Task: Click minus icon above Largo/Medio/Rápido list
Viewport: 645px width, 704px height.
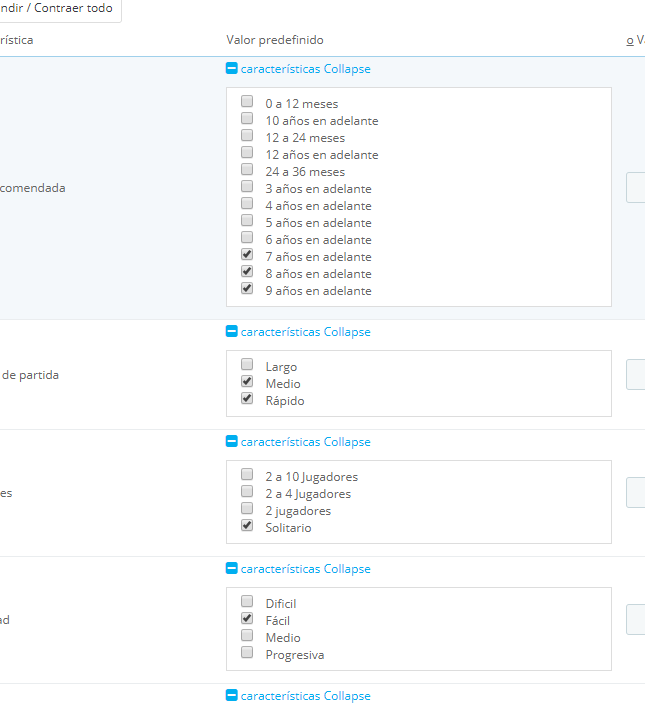Action: (232, 331)
